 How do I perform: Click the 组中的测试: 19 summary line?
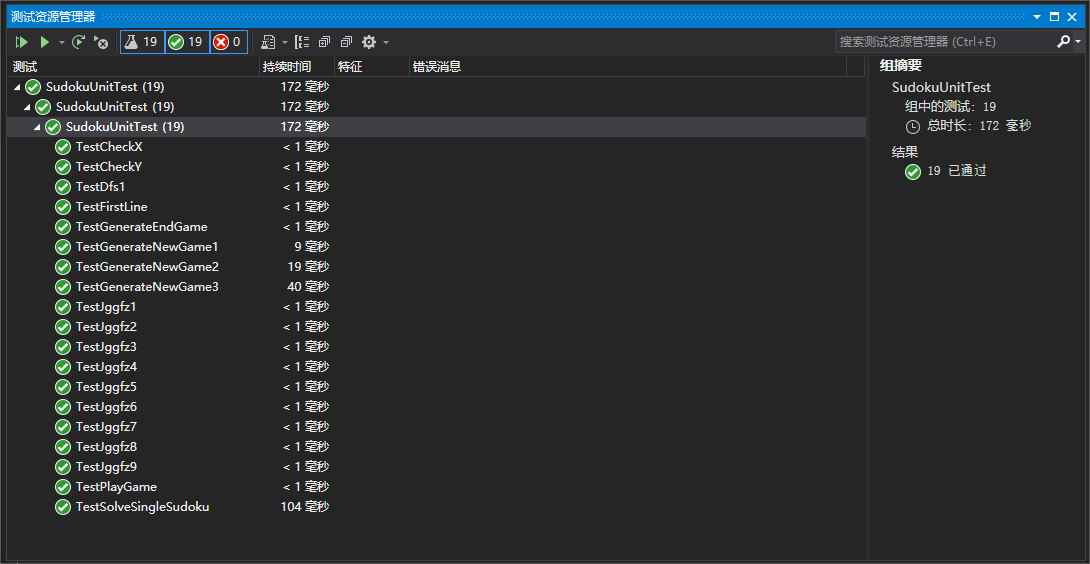[x=950, y=107]
